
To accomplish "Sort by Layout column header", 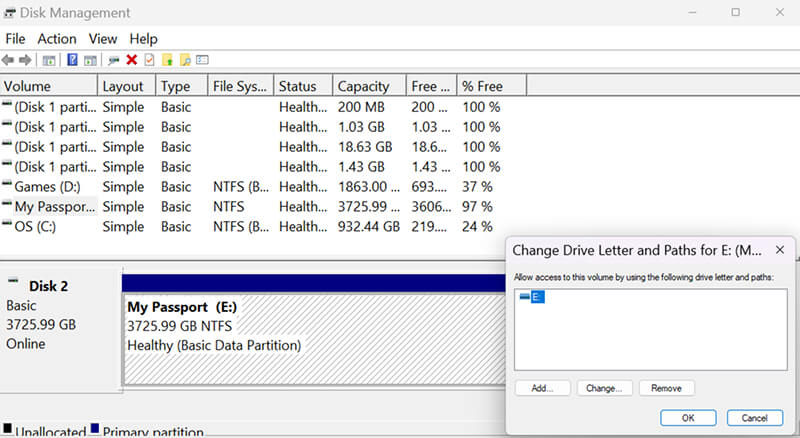I will 126,86.
